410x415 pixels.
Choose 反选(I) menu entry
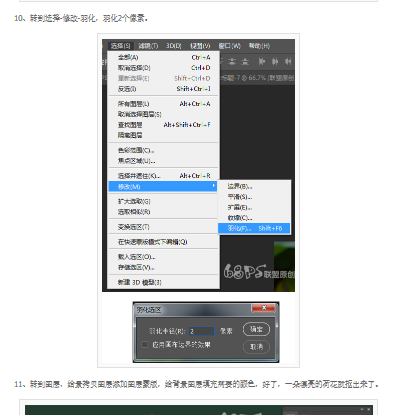(x=164, y=89)
